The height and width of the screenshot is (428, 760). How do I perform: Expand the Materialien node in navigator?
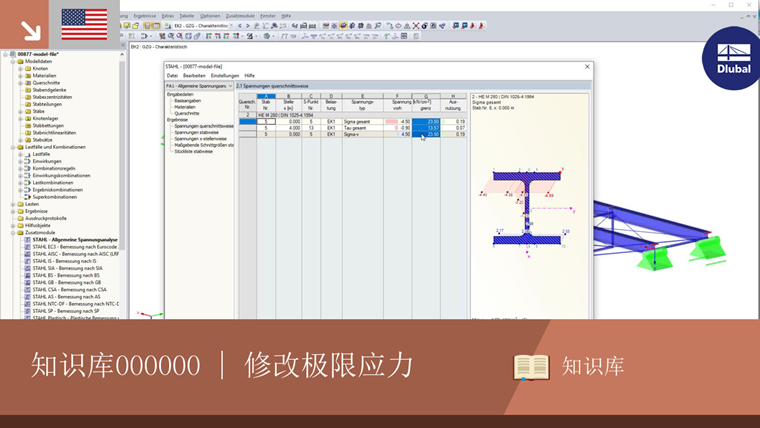pos(20,76)
